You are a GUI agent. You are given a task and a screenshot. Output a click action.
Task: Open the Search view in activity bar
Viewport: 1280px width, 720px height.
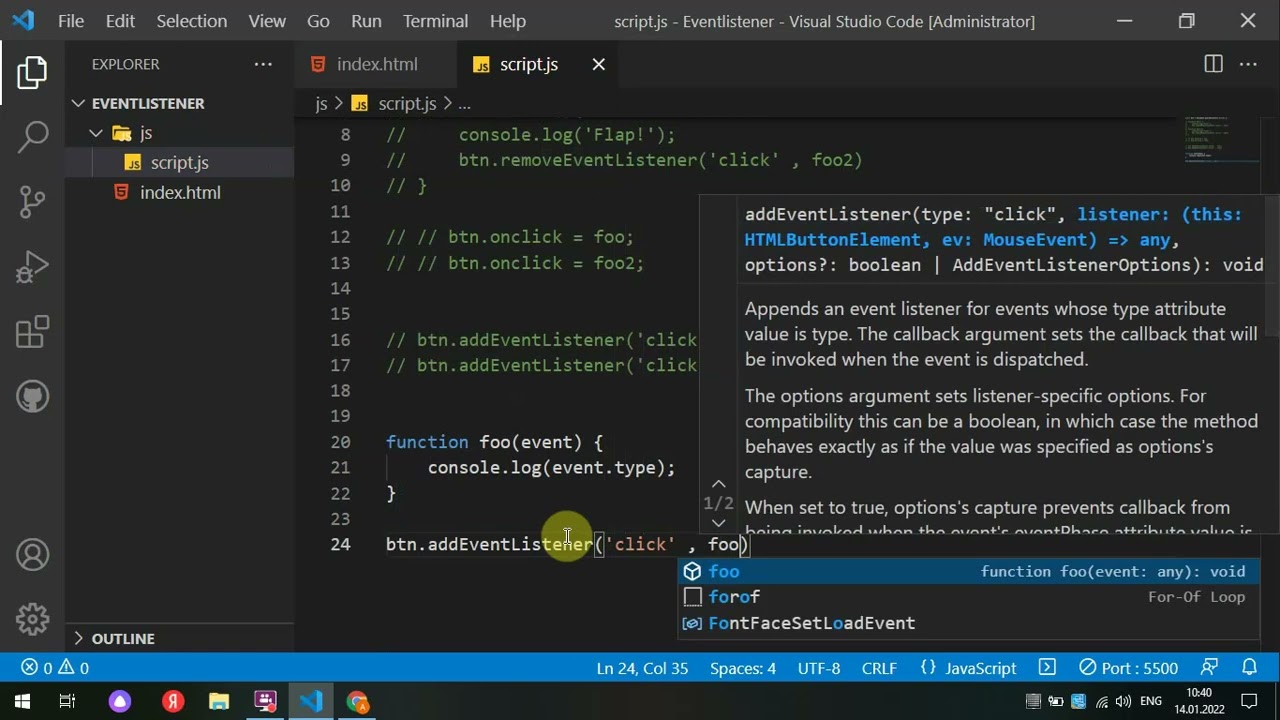32,137
